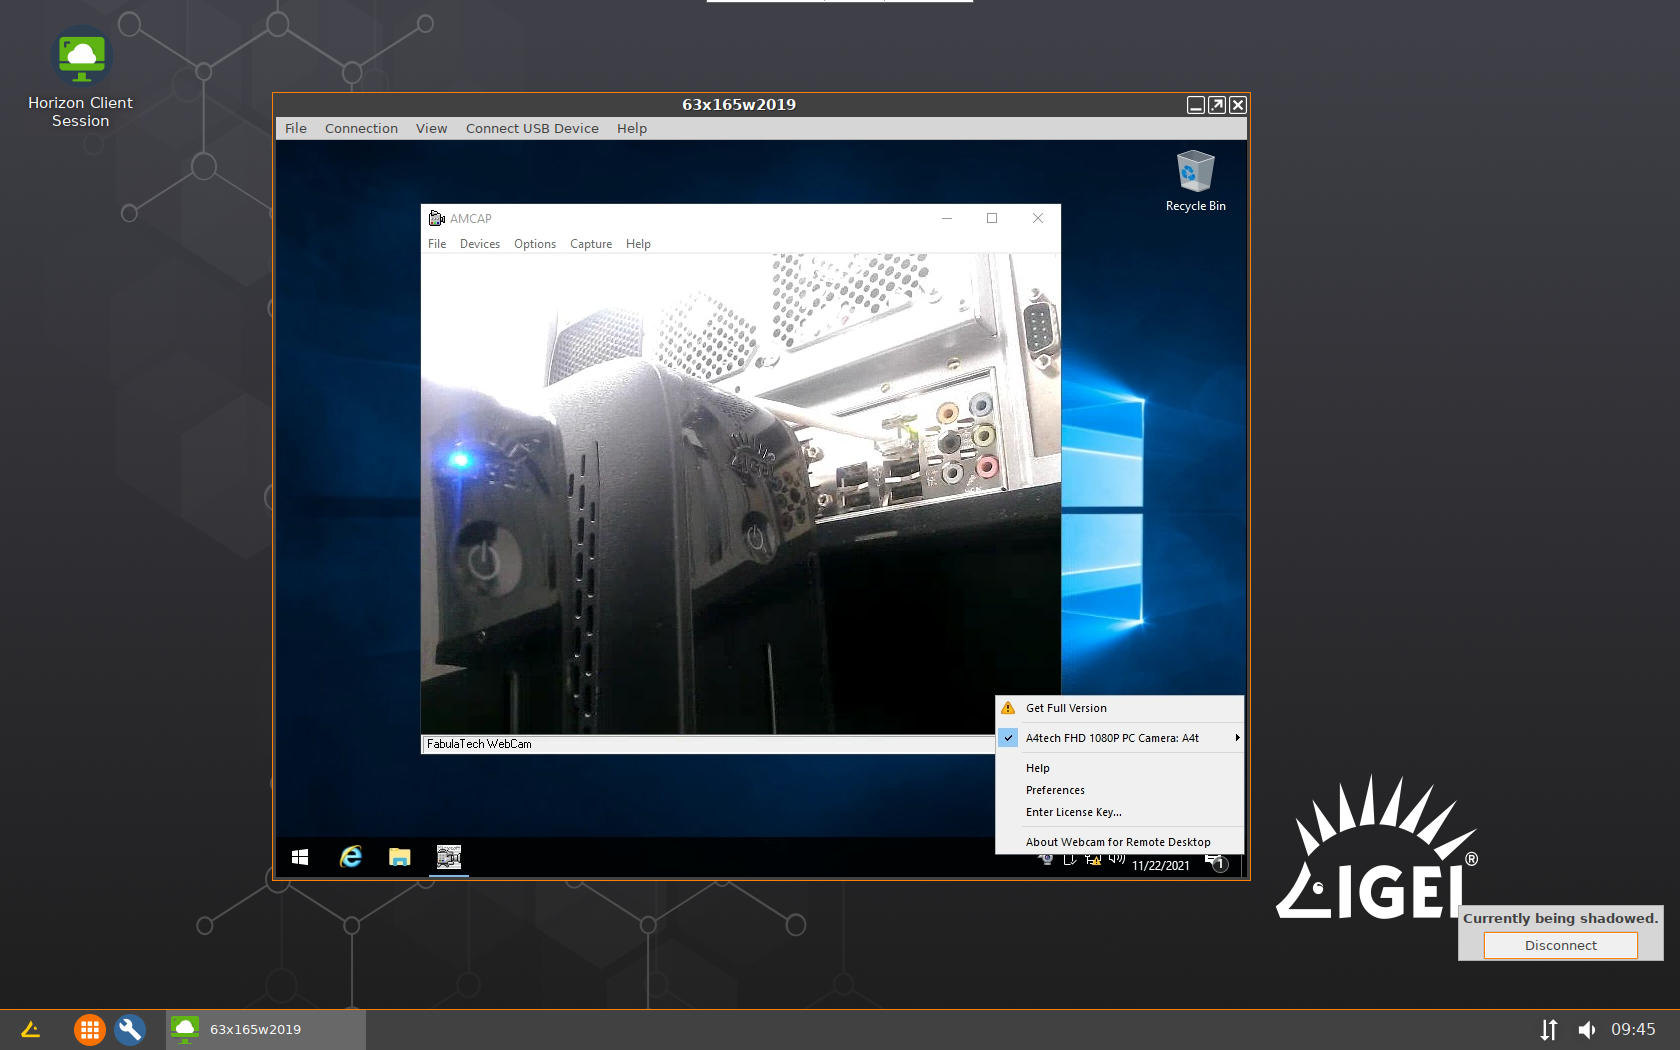
Task: Select the AMCAP app in the remote taskbar
Action: tap(449, 857)
